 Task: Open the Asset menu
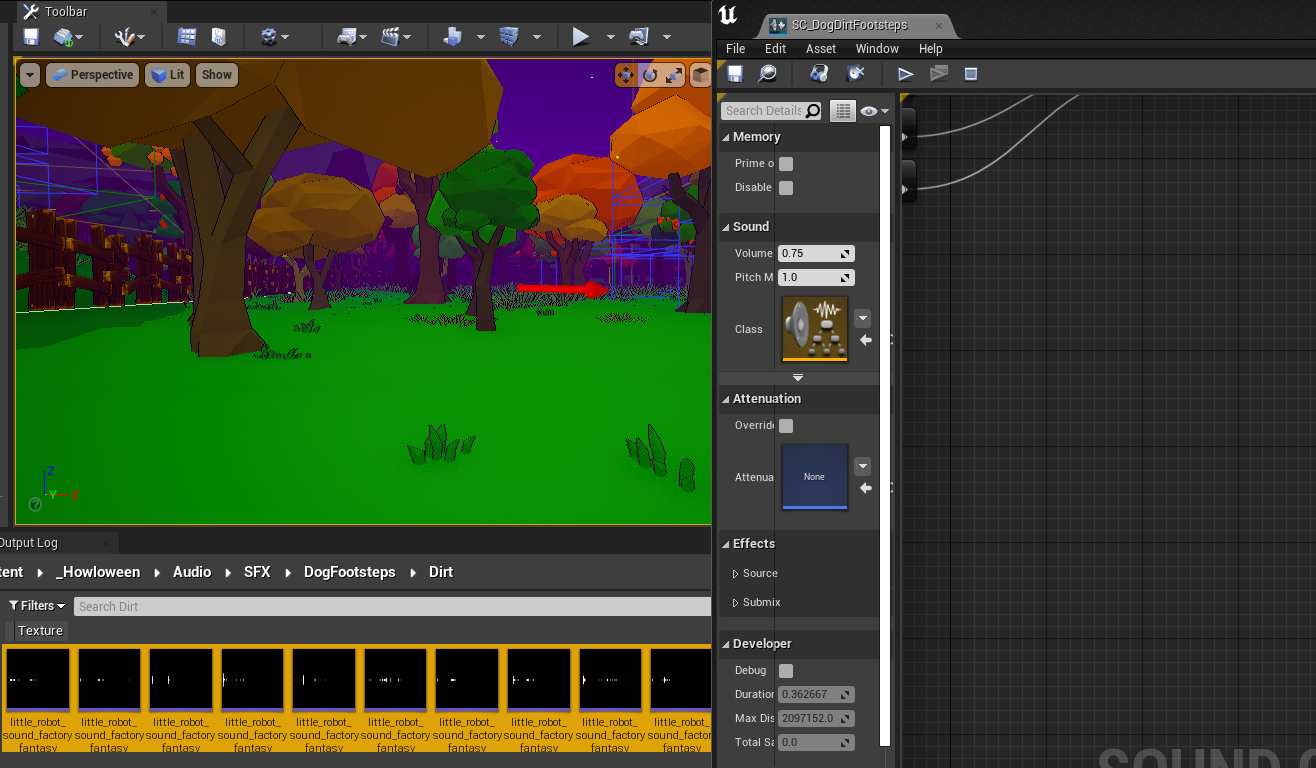(820, 48)
